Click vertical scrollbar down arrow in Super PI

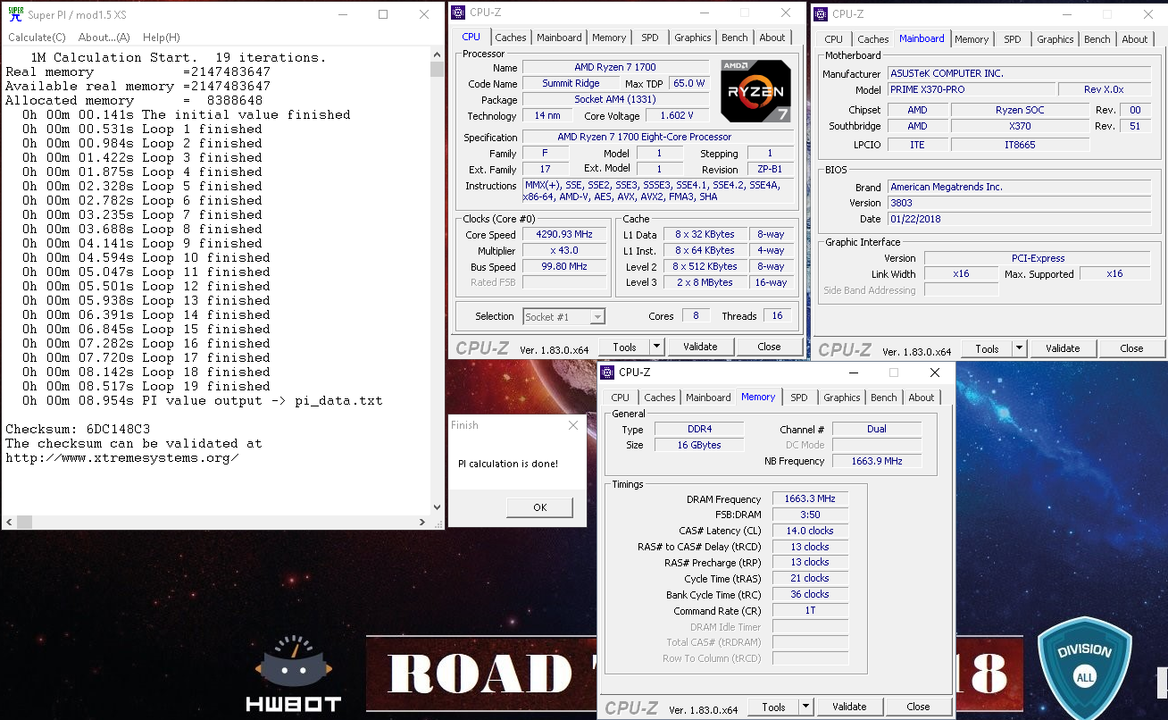coord(437,507)
